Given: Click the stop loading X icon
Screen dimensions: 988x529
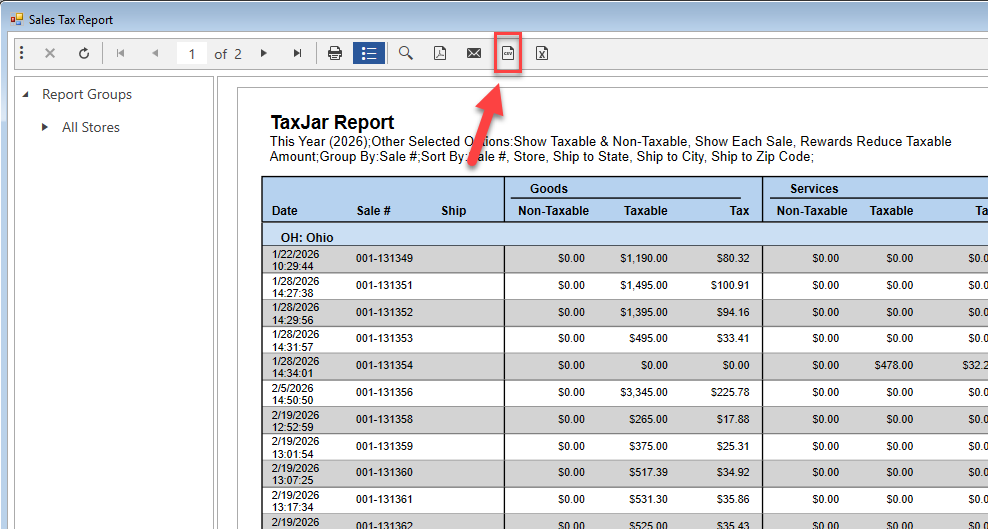Looking at the screenshot, I should click(x=50, y=53).
